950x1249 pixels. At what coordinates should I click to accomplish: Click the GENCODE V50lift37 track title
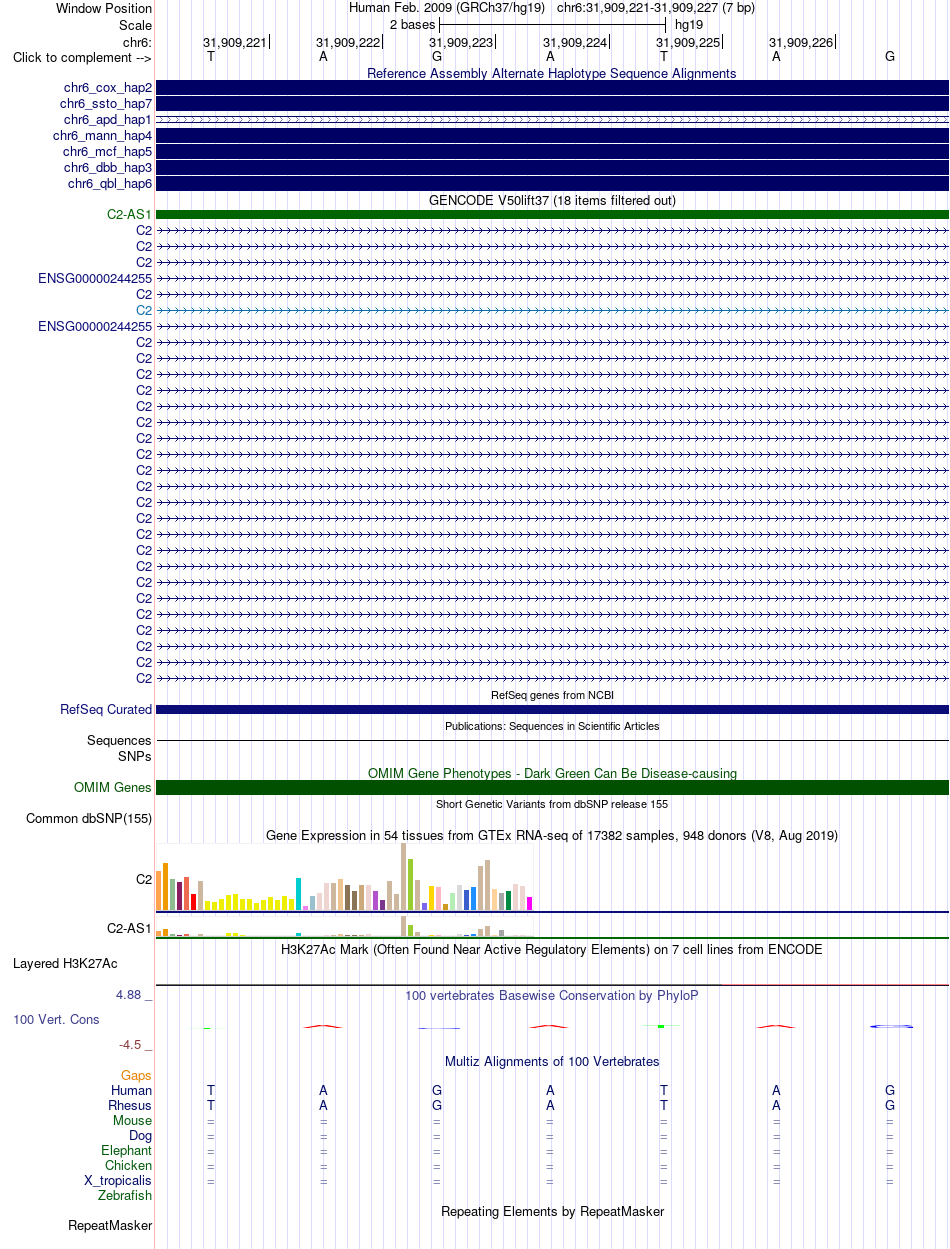[x=552, y=201]
